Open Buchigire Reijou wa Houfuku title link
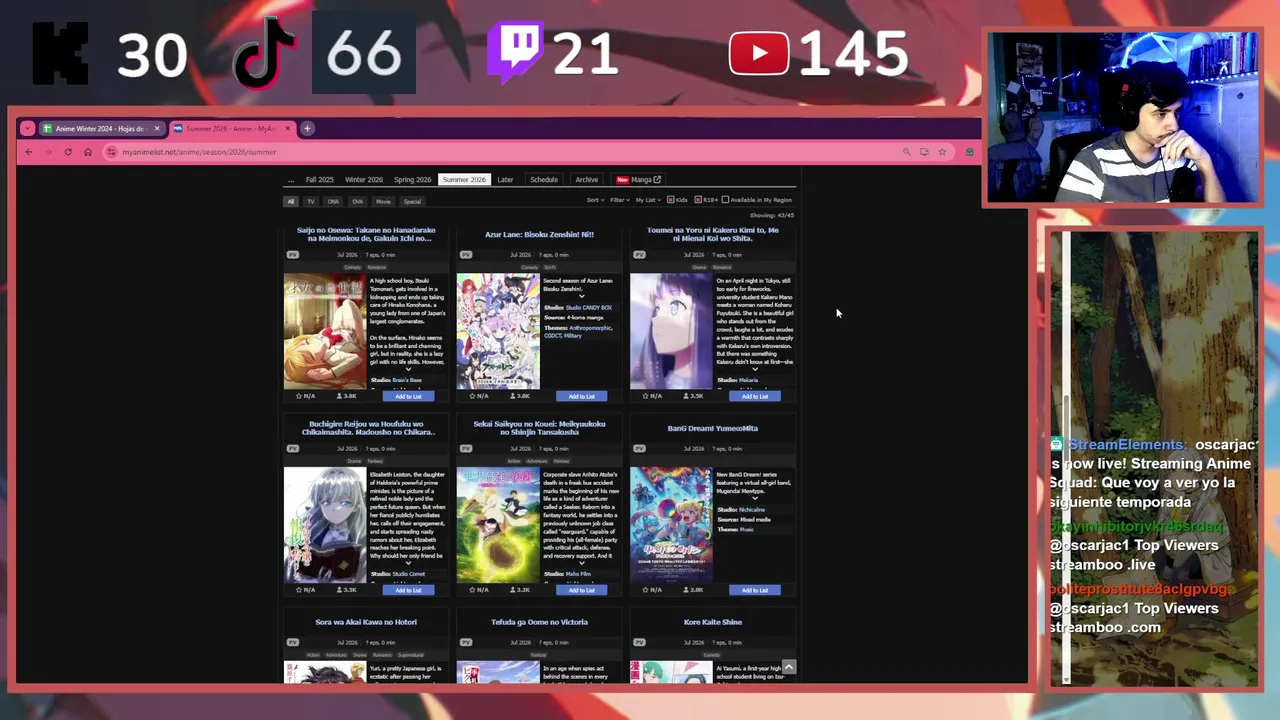 [366, 428]
